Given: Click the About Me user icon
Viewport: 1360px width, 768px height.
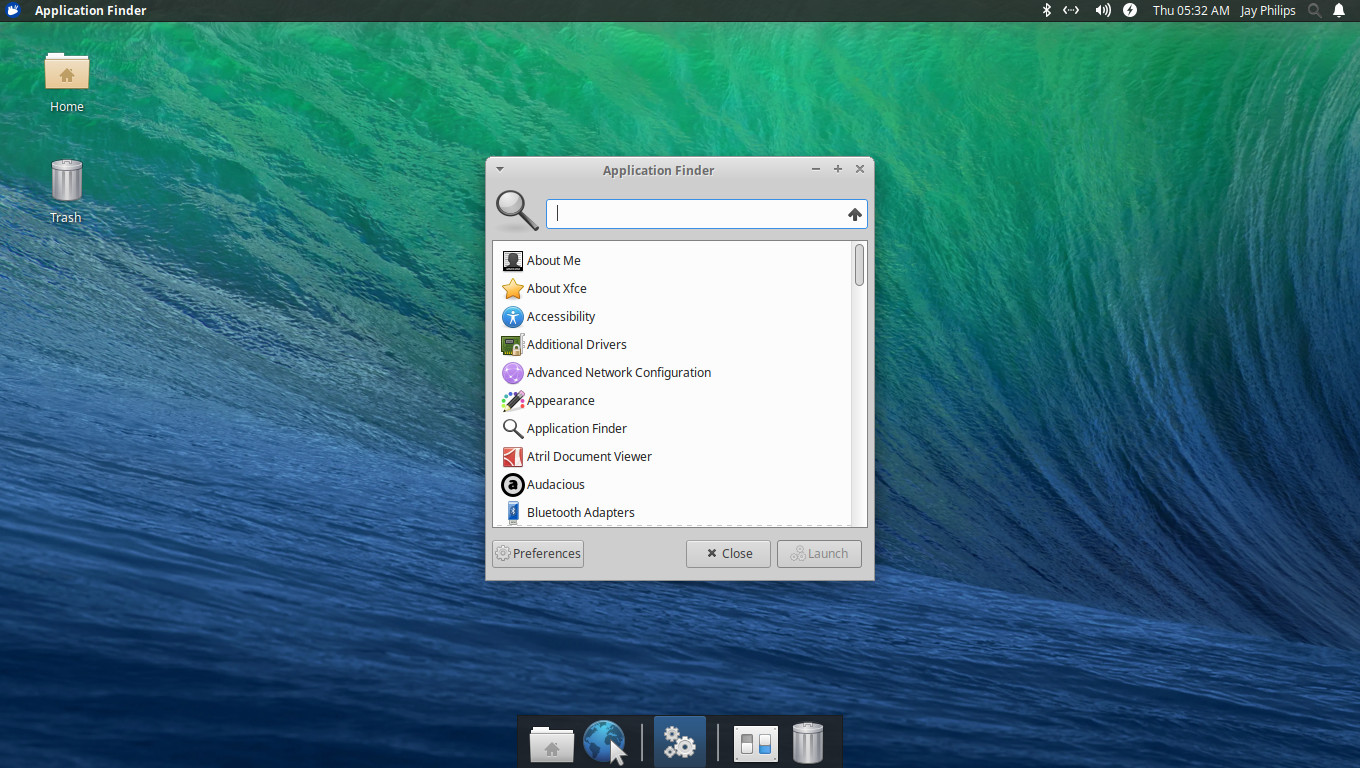Looking at the screenshot, I should 512,261.
